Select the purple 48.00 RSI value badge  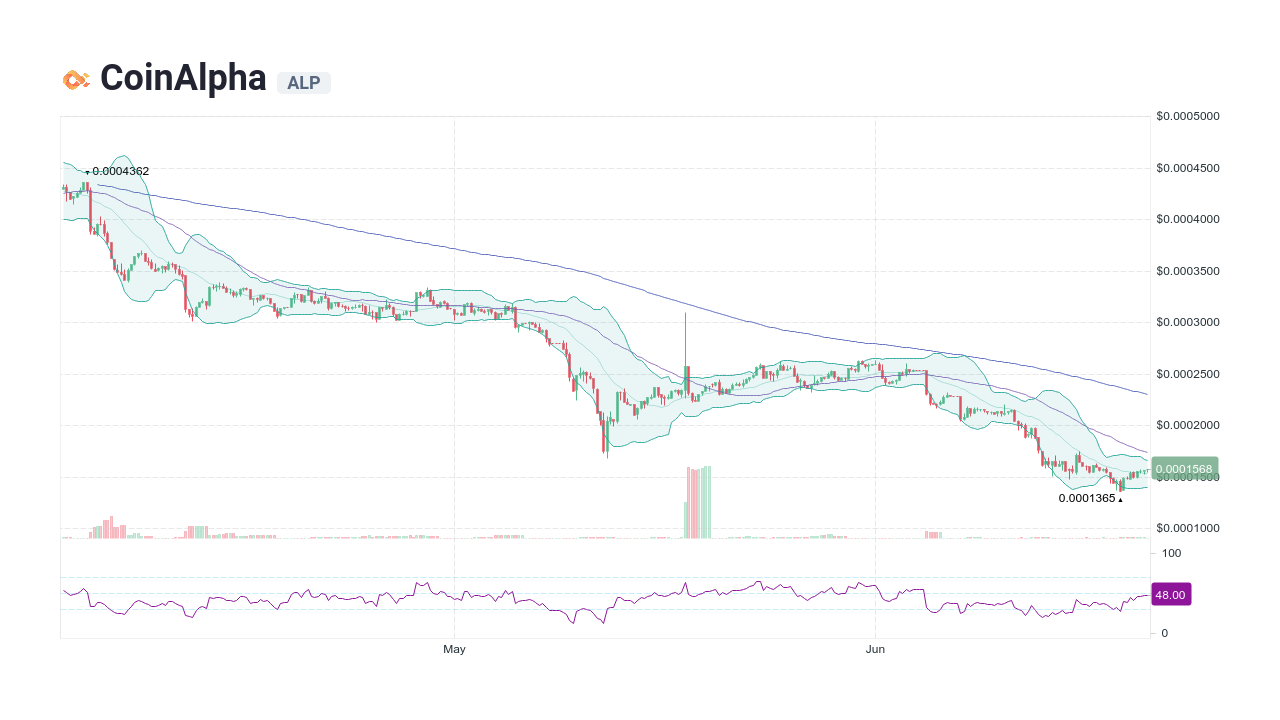click(1171, 594)
